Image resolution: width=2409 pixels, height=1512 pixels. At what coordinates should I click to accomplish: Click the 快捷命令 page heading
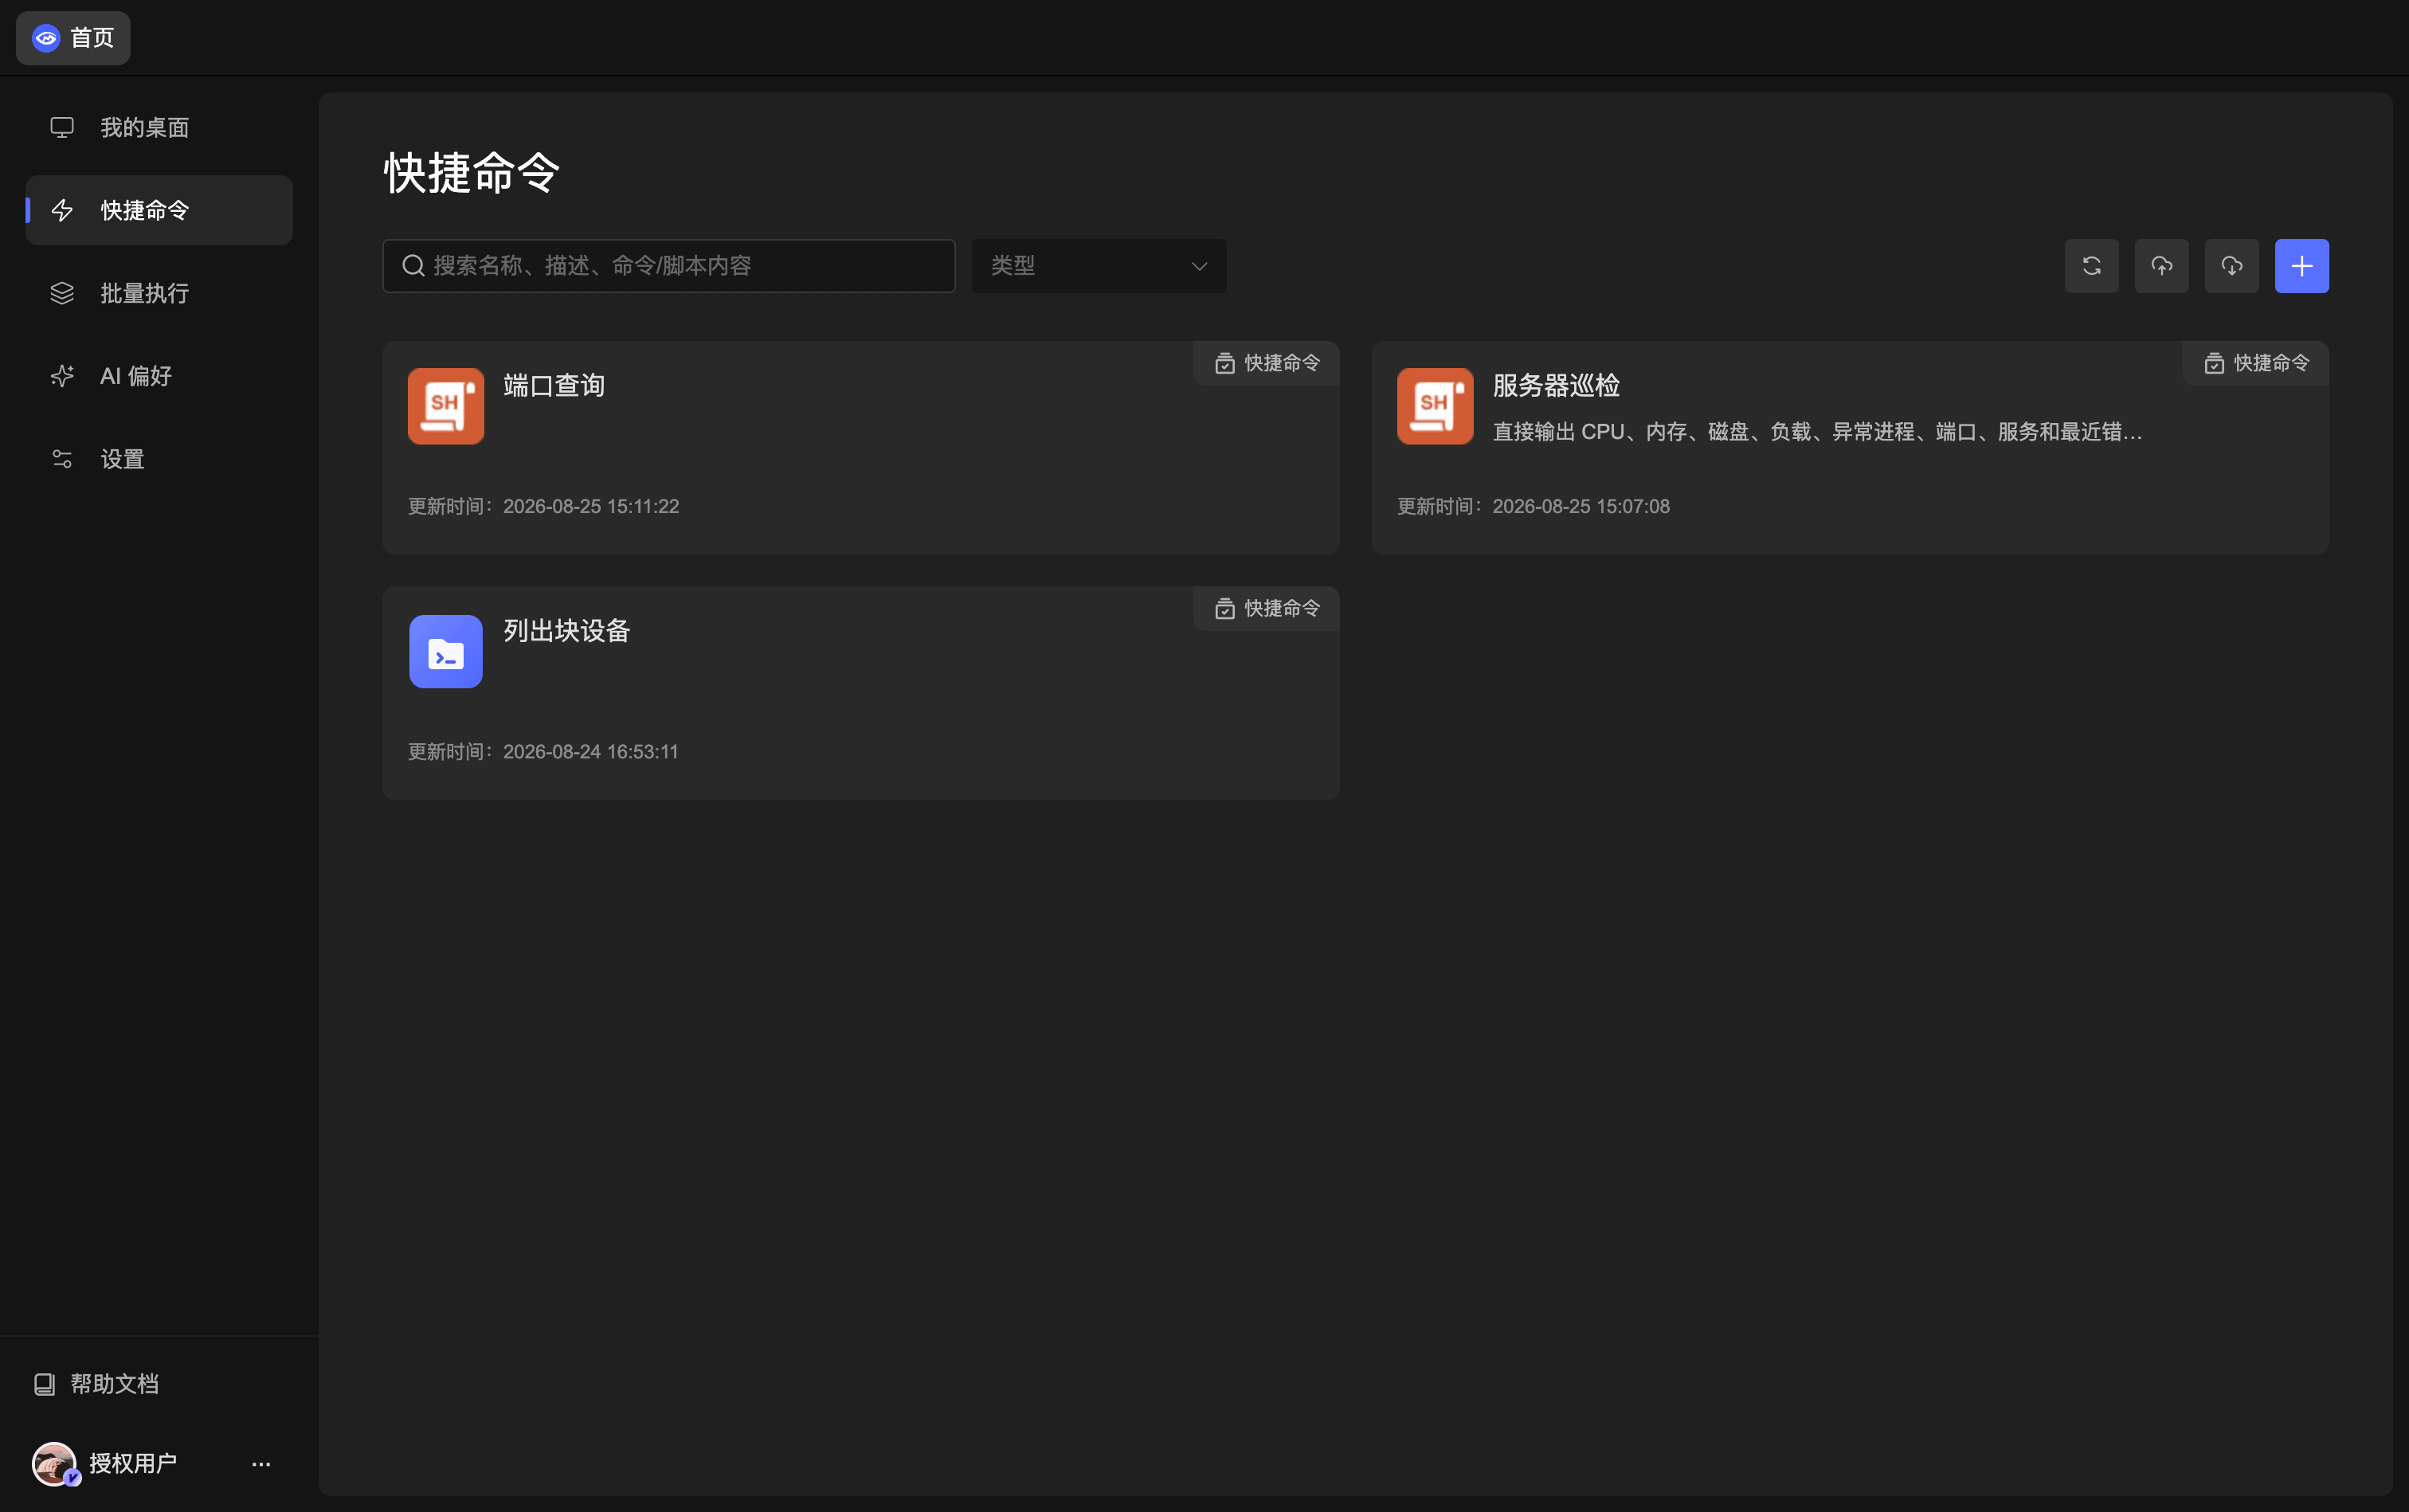[472, 172]
